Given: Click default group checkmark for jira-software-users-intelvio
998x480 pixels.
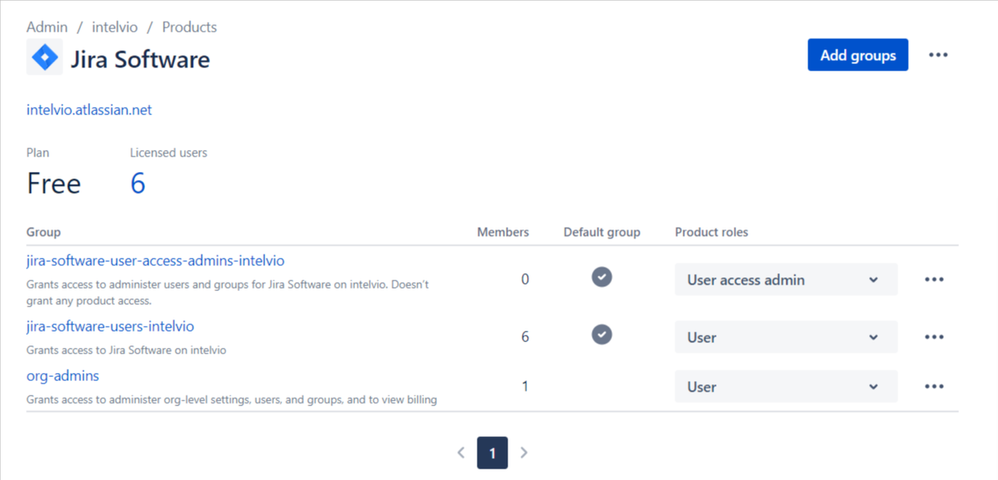Looking at the screenshot, I should pyautogui.click(x=601, y=334).
